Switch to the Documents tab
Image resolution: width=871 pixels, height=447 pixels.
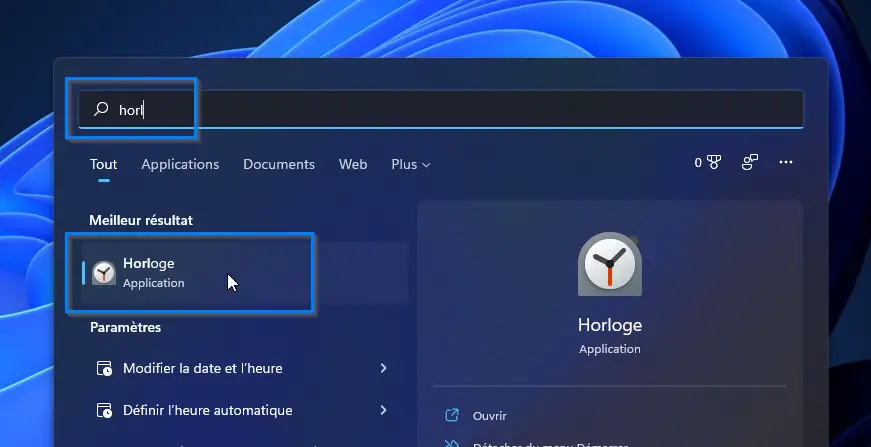click(x=279, y=164)
